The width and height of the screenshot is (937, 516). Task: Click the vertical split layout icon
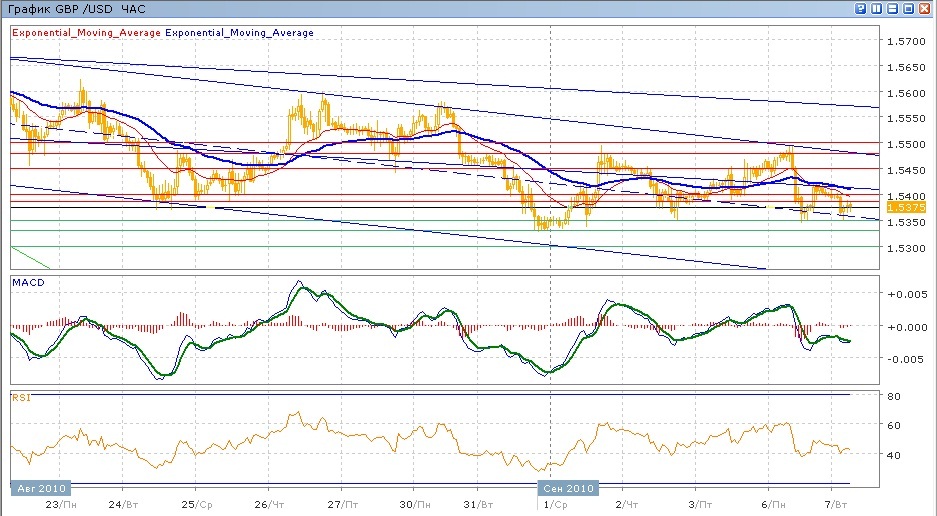pyautogui.click(x=876, y=8)
